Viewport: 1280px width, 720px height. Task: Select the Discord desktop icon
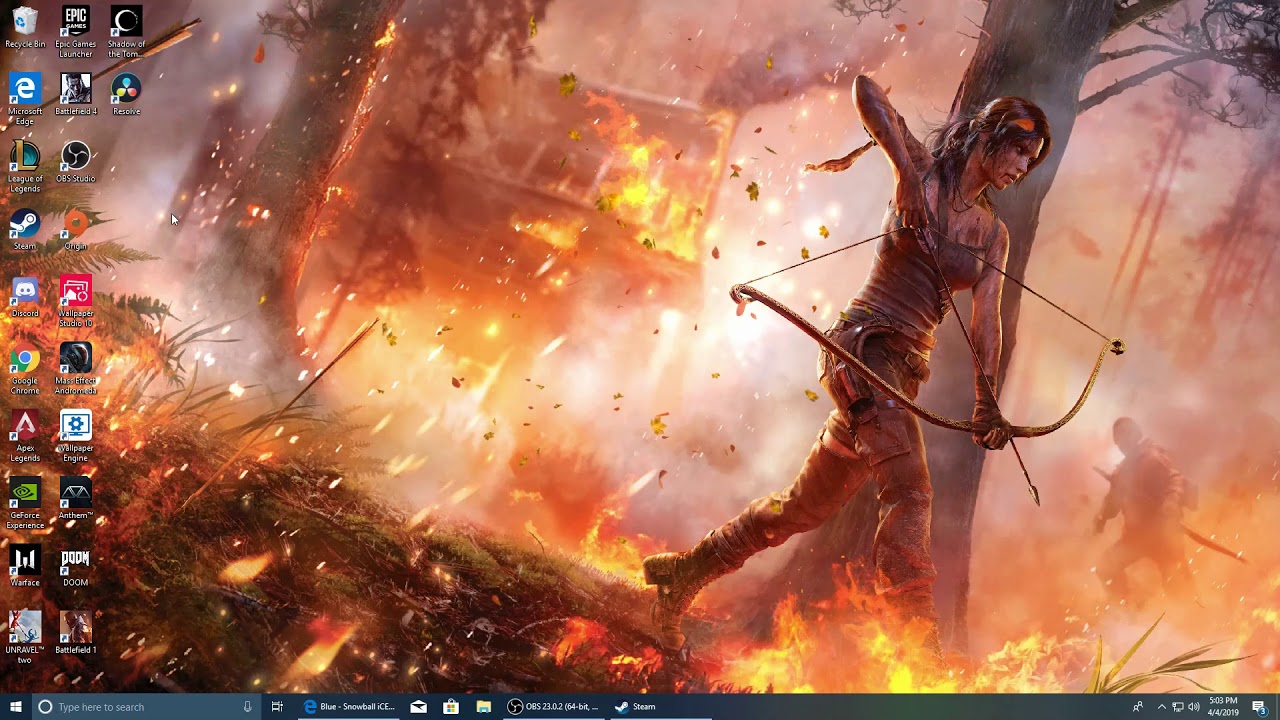click(x=25, y=297)
